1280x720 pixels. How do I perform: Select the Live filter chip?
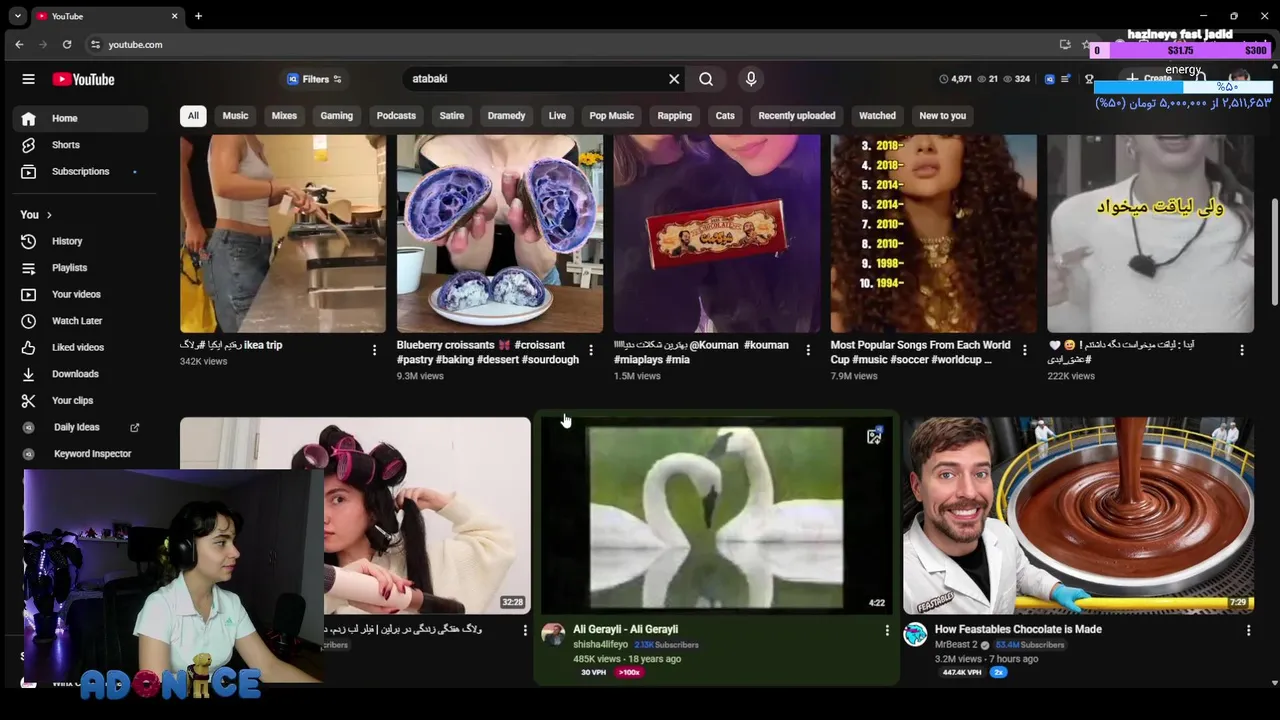(557, 116)
